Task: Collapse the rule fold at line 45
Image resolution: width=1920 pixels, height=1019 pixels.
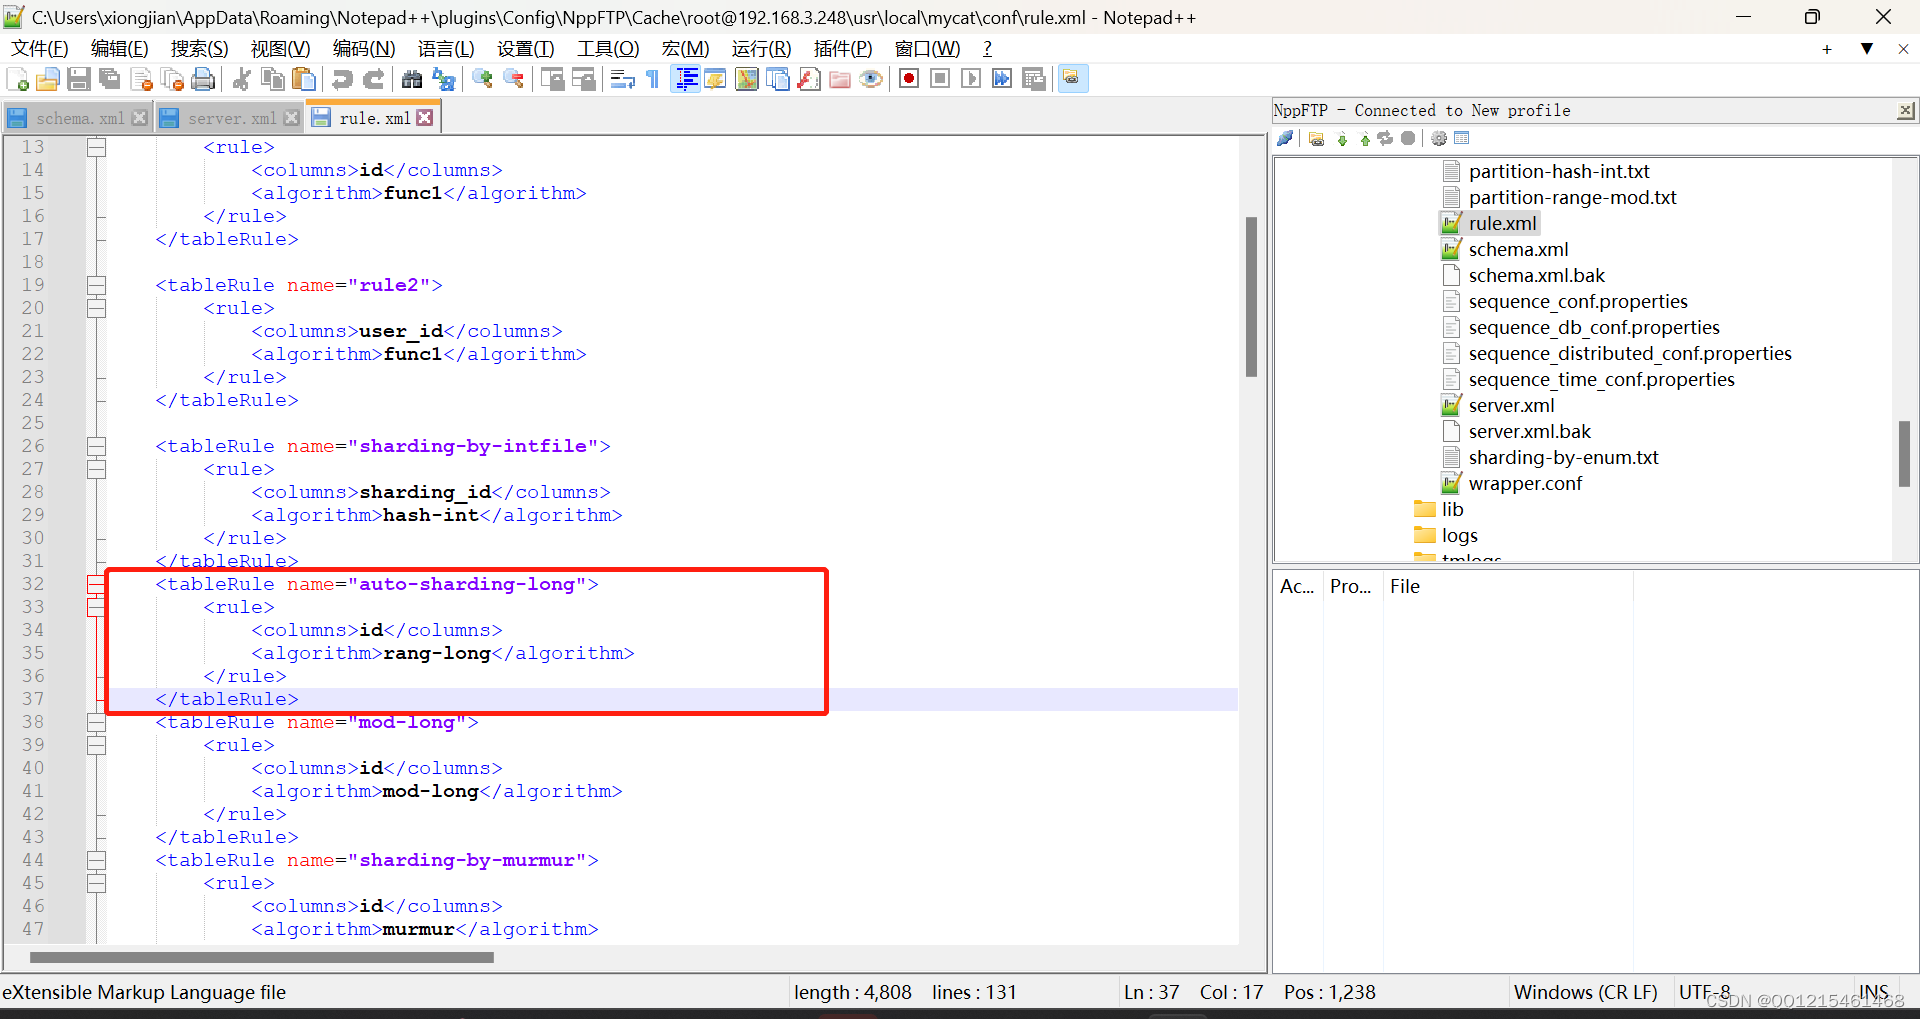Action: pos(96,883)
